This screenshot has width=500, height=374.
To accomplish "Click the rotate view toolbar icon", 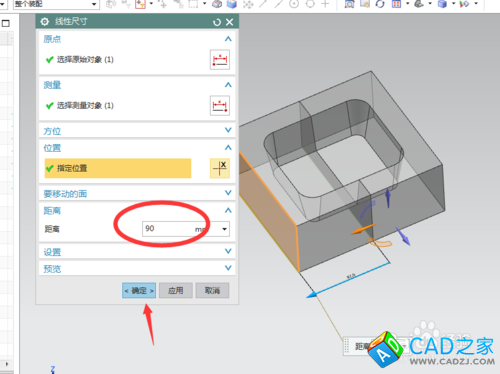I will tap(380, 4).
